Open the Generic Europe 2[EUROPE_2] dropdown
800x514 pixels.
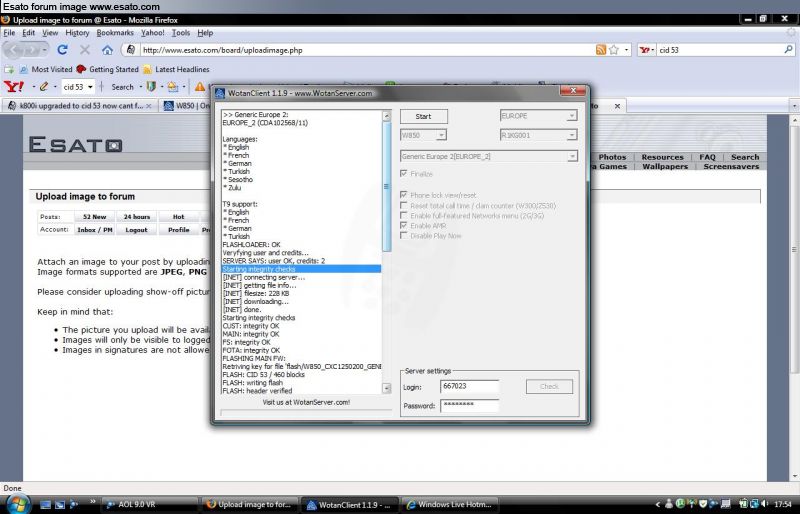coord(489,156)
